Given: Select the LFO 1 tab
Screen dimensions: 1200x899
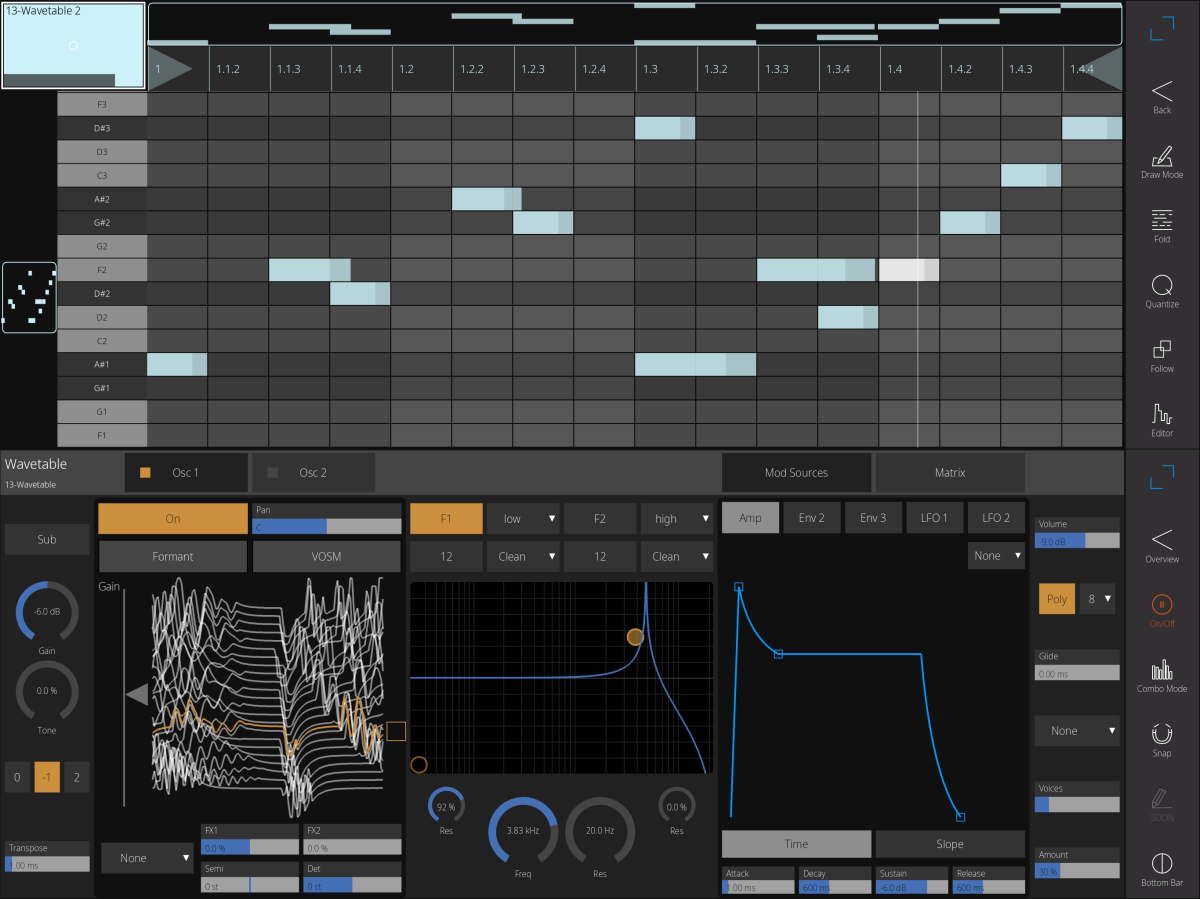Looking at the screenshot, I should [935, 517].
